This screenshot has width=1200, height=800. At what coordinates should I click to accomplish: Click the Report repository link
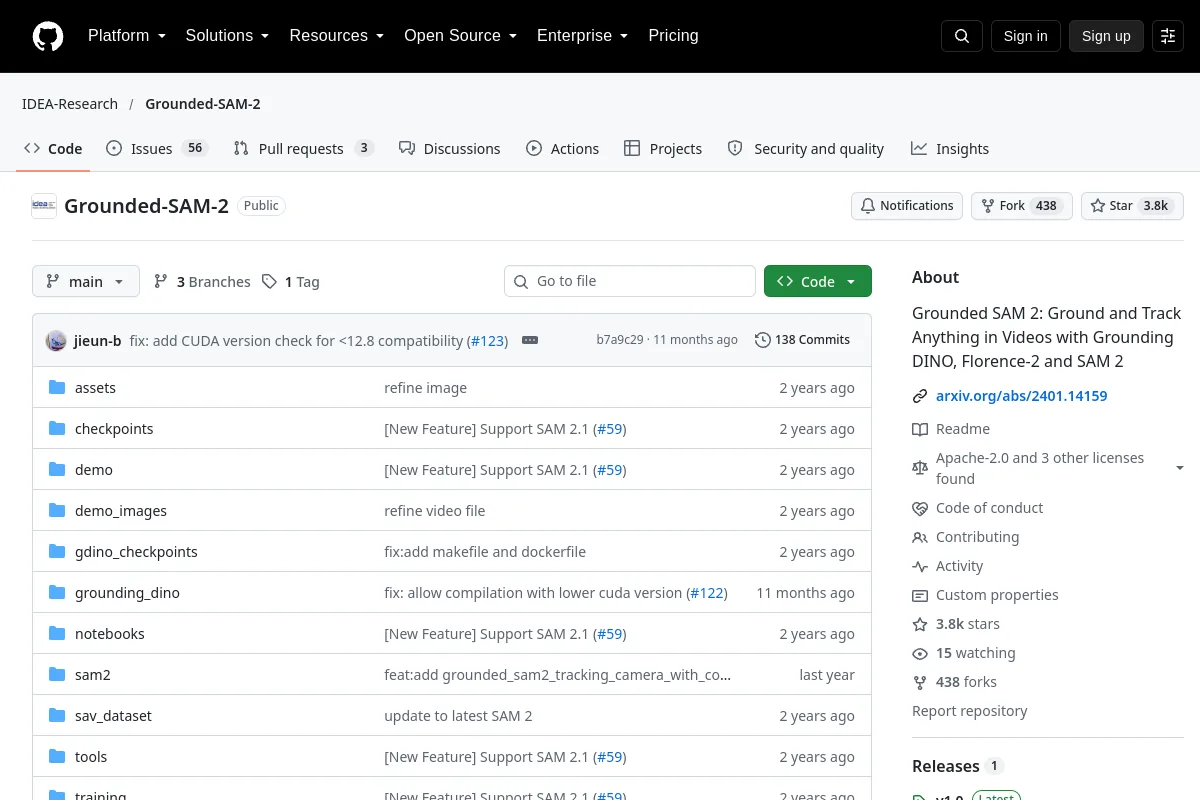coord(970,711)
